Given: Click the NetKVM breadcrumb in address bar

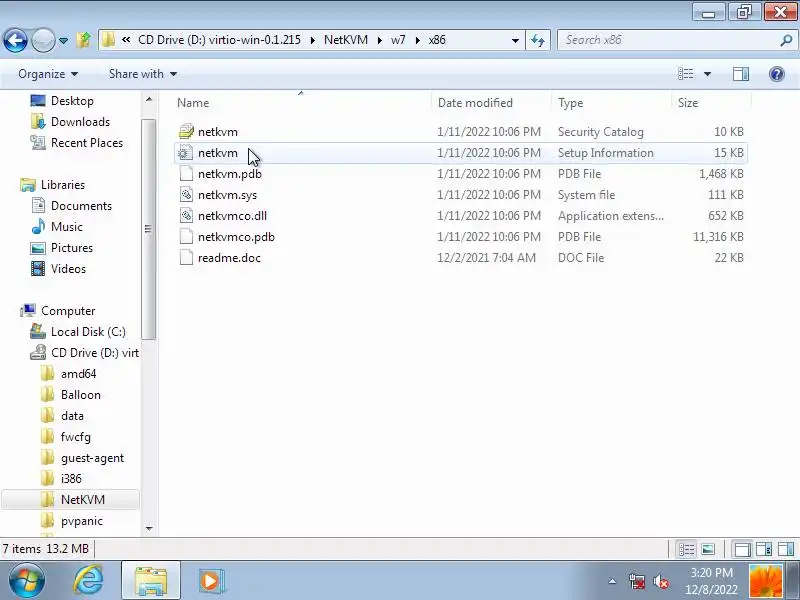Looking at the screenshot, I should [x=345, y=40].
